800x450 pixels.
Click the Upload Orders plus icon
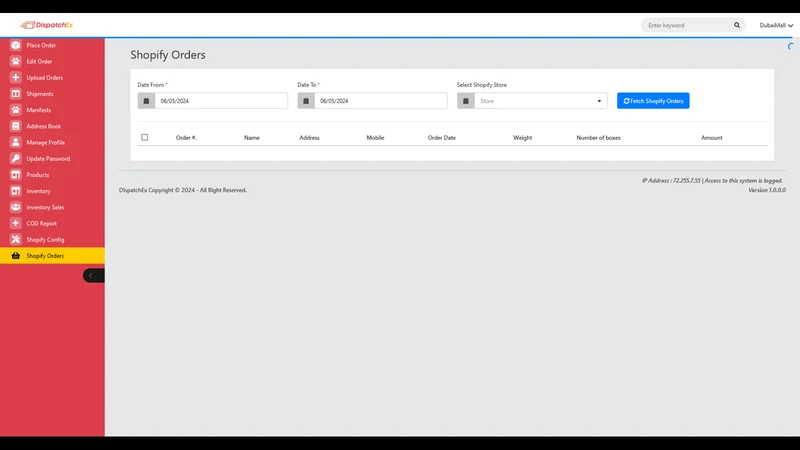(16, 78)
